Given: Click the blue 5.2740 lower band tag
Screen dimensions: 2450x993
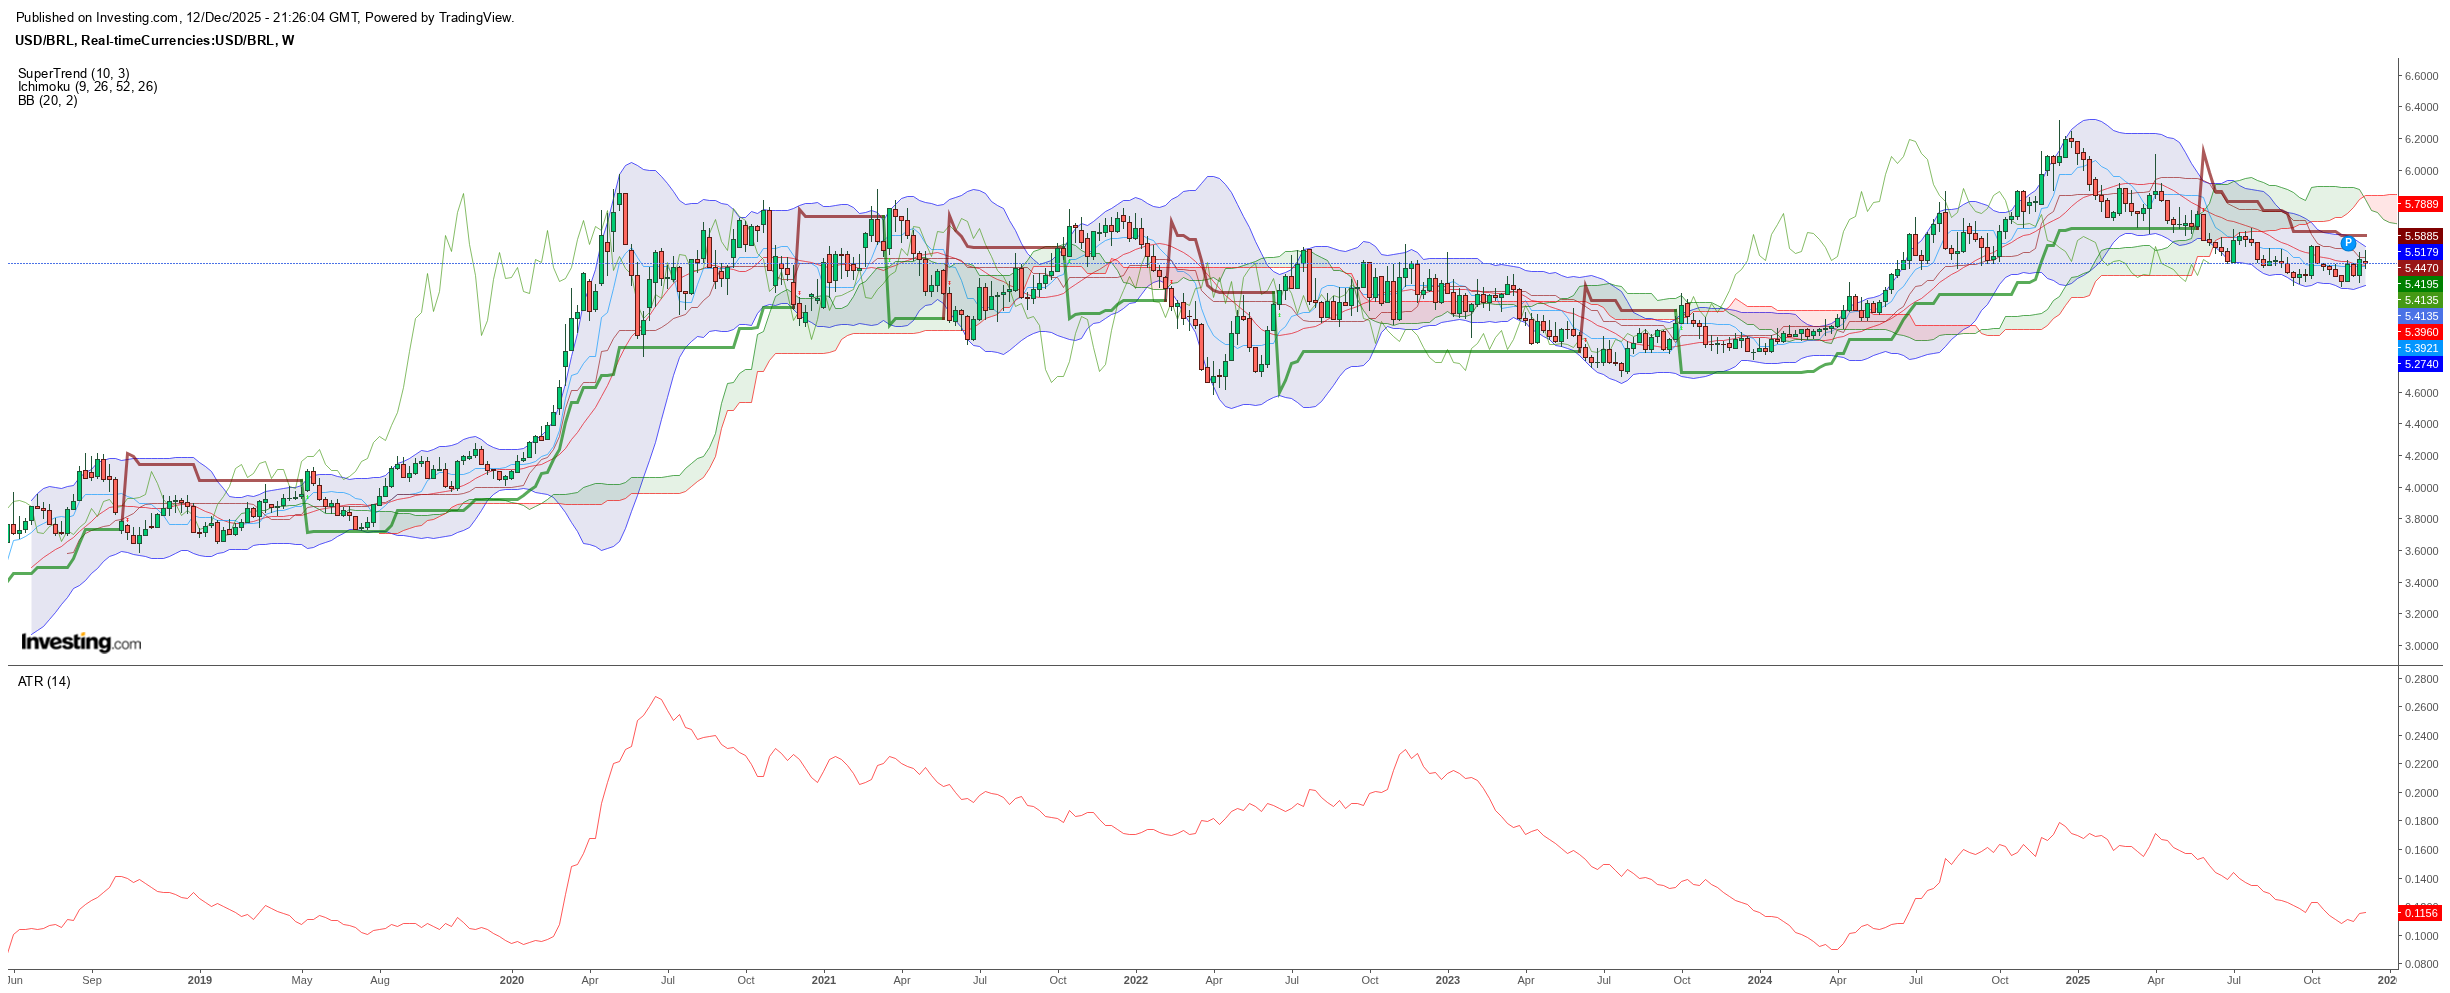Looking at the screenshot, I should [x=2420, y=364].
